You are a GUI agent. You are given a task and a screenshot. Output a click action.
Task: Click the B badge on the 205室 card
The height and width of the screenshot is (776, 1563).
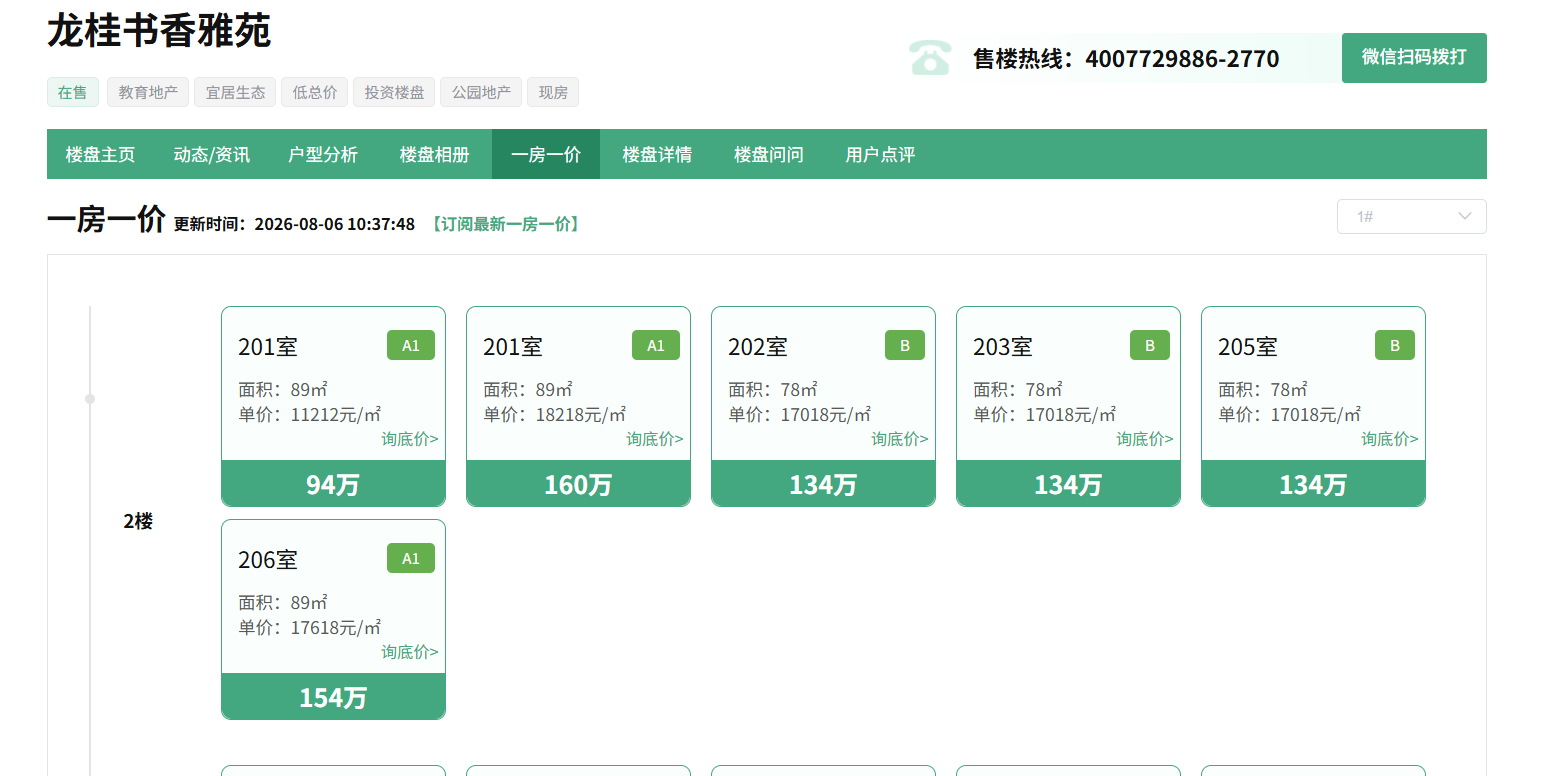(x=1395, y=345)
